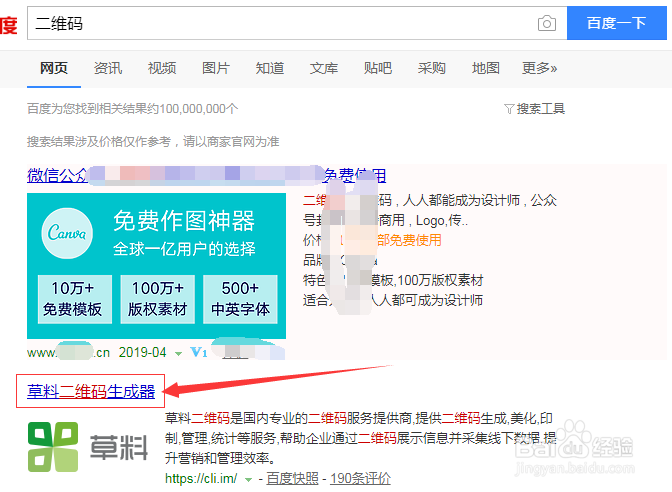672x492 pixels.
Task: Click the 特色 line mentioning 100万版权素材
Action: [x=393, y=280]
